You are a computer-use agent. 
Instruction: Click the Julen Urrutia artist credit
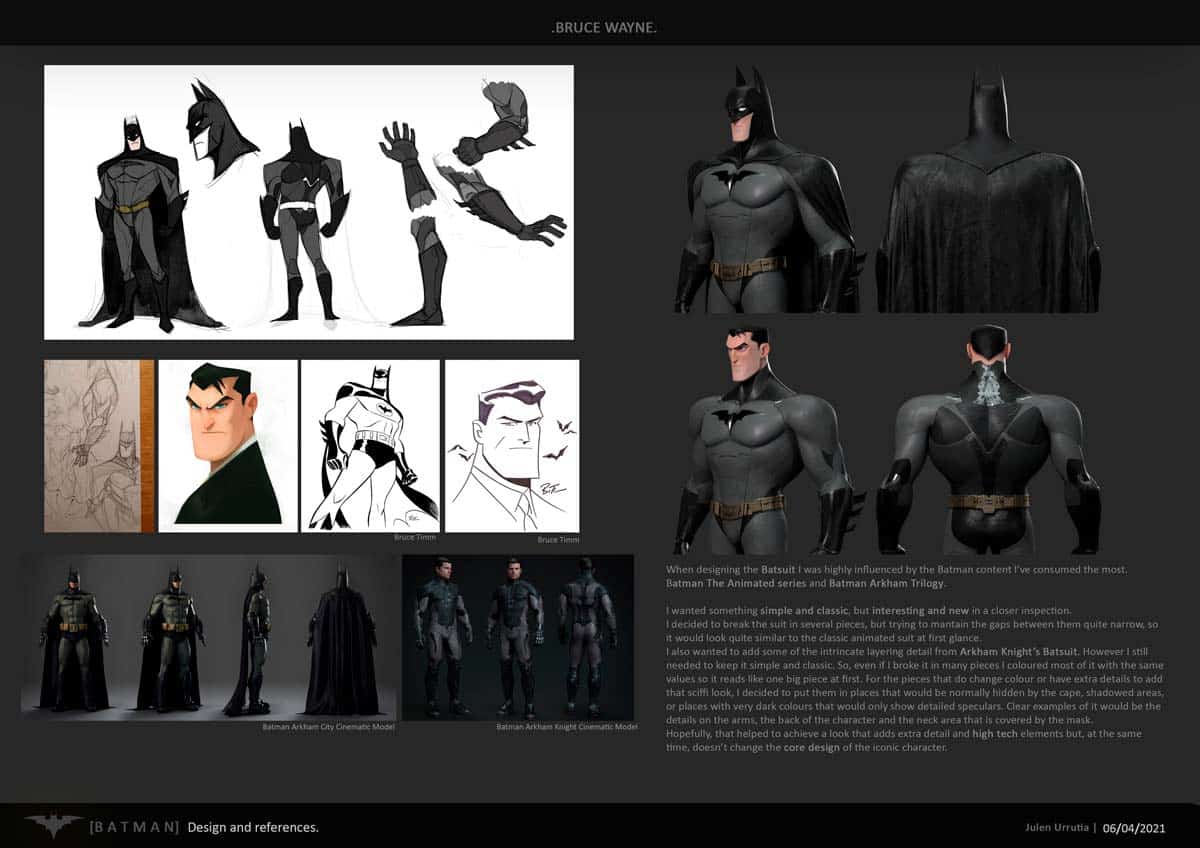(1060, 827)
